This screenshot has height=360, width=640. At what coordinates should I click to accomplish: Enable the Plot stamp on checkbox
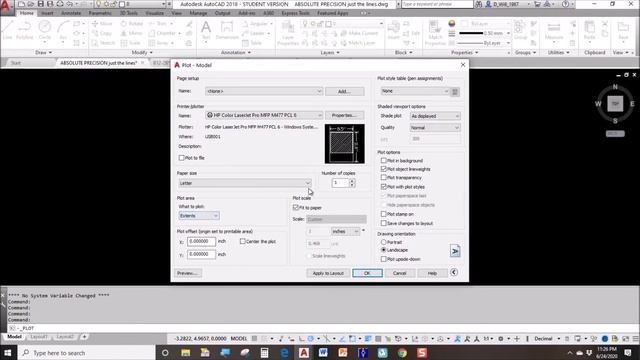(384, 214)
